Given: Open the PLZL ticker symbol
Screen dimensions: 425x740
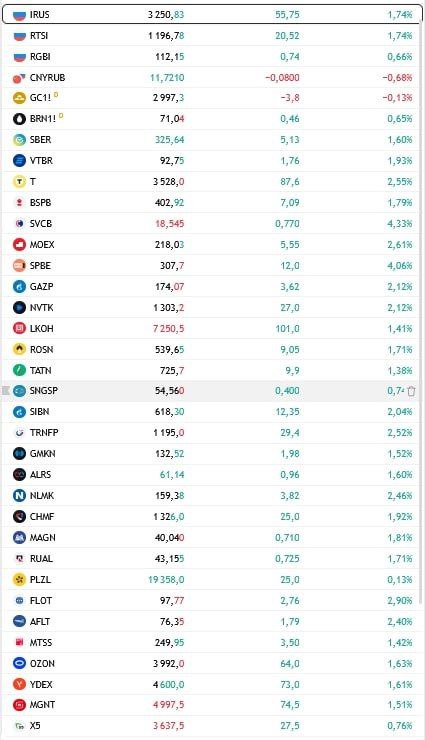Looking at the screenshot, I should (x=40, y=580).
